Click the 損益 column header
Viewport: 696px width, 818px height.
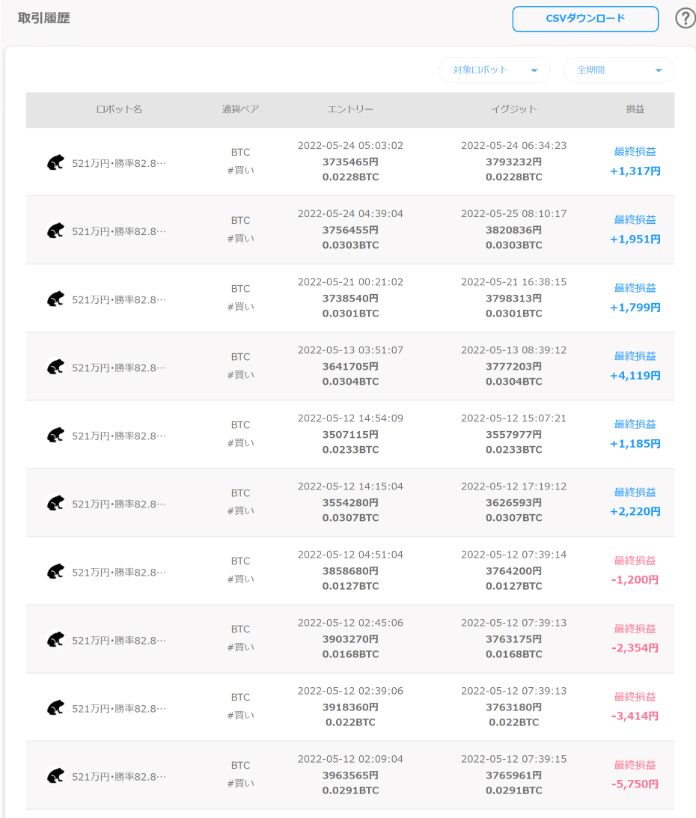pos(635,109)
